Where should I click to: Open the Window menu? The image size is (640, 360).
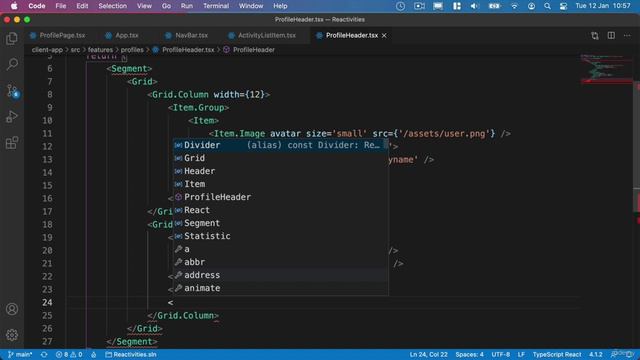coord(251,6)
